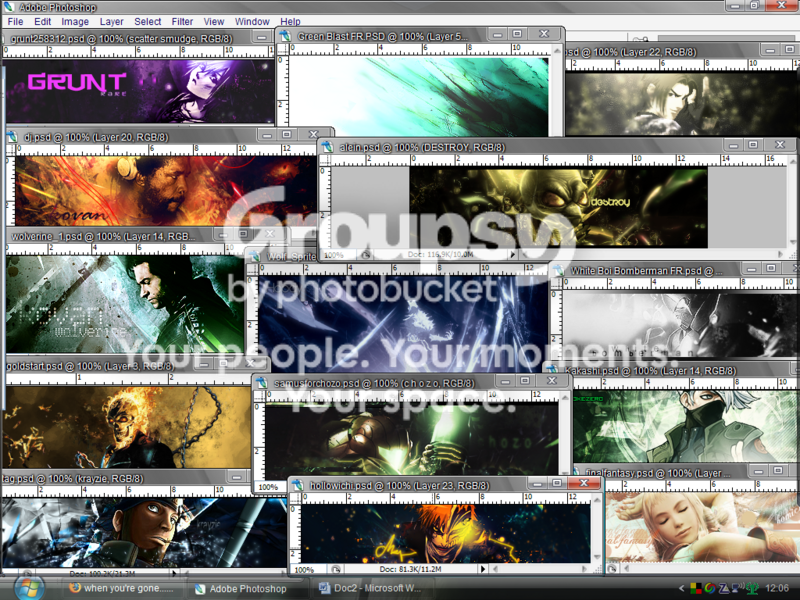This screenshot has height=600, width=800.
Task: Click the document icon on samusforchozo.psd title bar
Action: coord(261,383)
